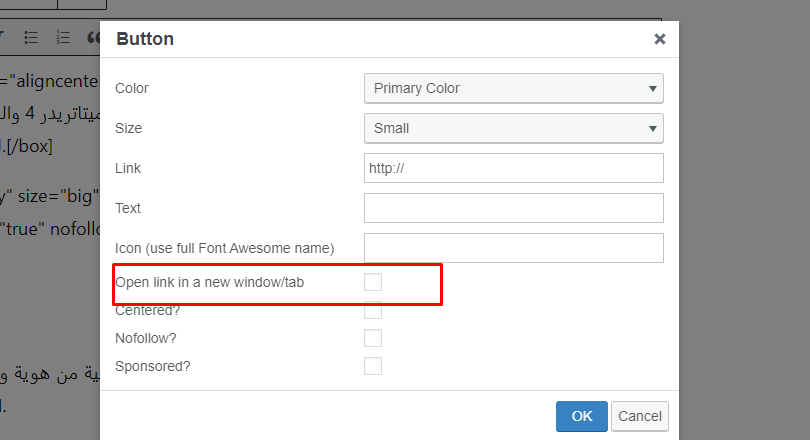Confirm the dialog with the OK button
This screenshot has height=440, width=810.
[x=582, y=416]
